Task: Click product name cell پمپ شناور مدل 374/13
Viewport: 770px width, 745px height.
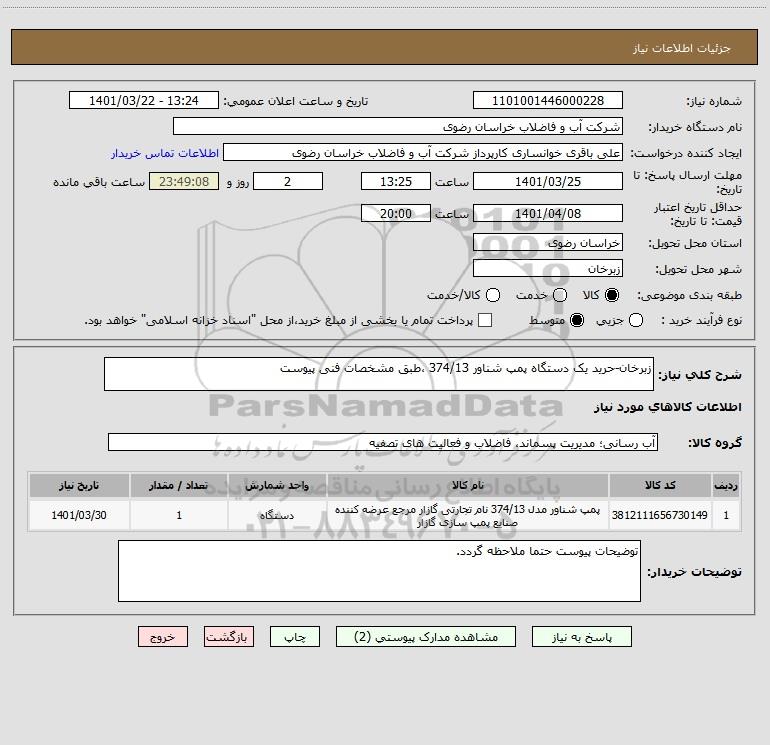Action: coord(468,515)
